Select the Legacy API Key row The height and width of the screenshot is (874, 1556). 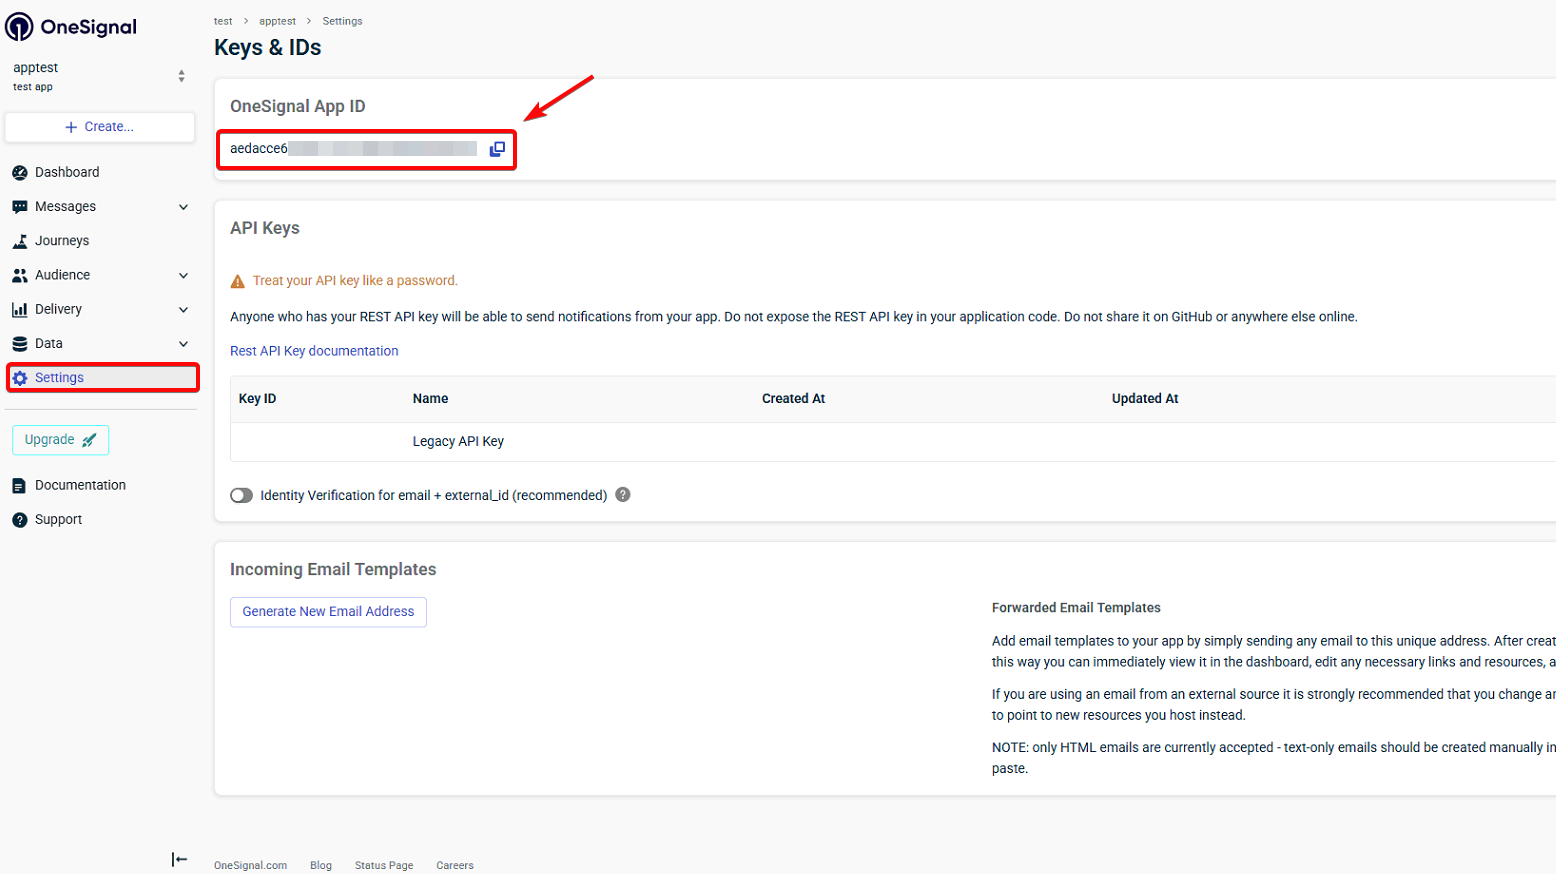click(x=893, y=442)
